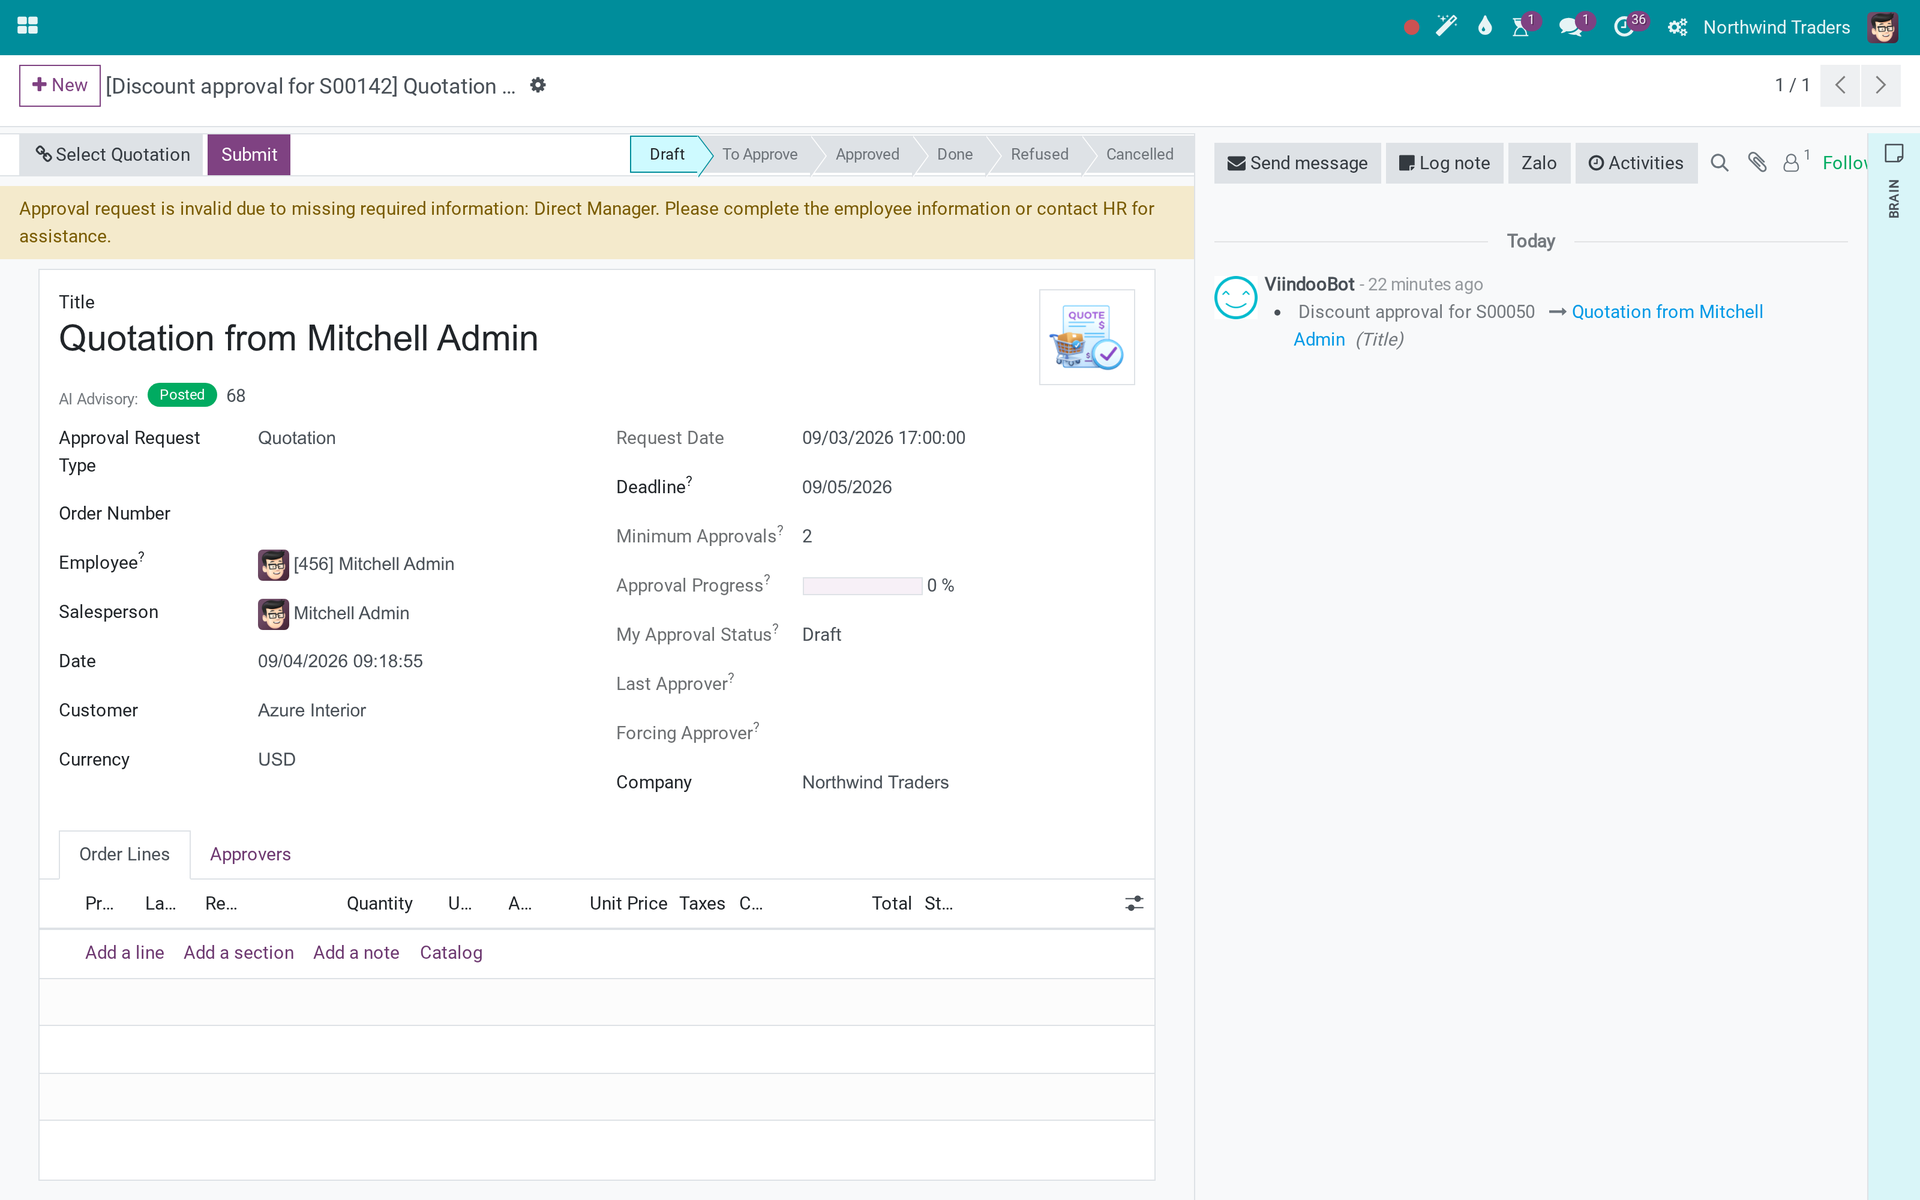Open the notes icon in the Brain sidebar
1920x1200 pixels.
pyautogui.click(x=1894, y=153)
